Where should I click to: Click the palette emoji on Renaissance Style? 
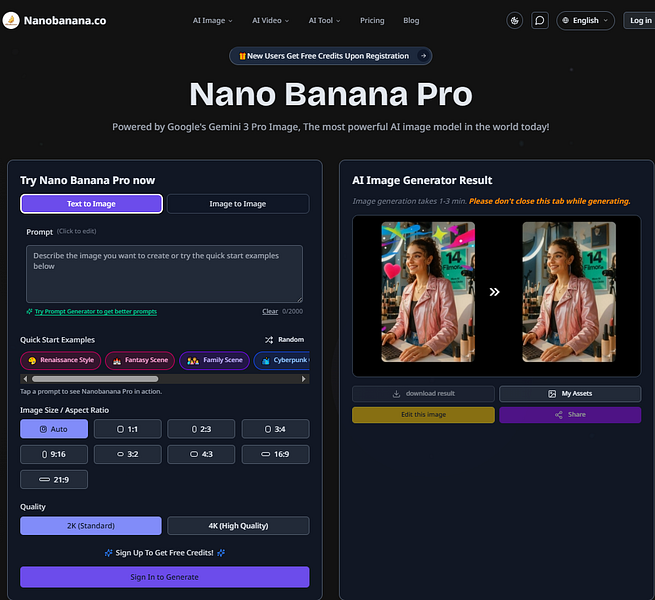coord(32,360)
